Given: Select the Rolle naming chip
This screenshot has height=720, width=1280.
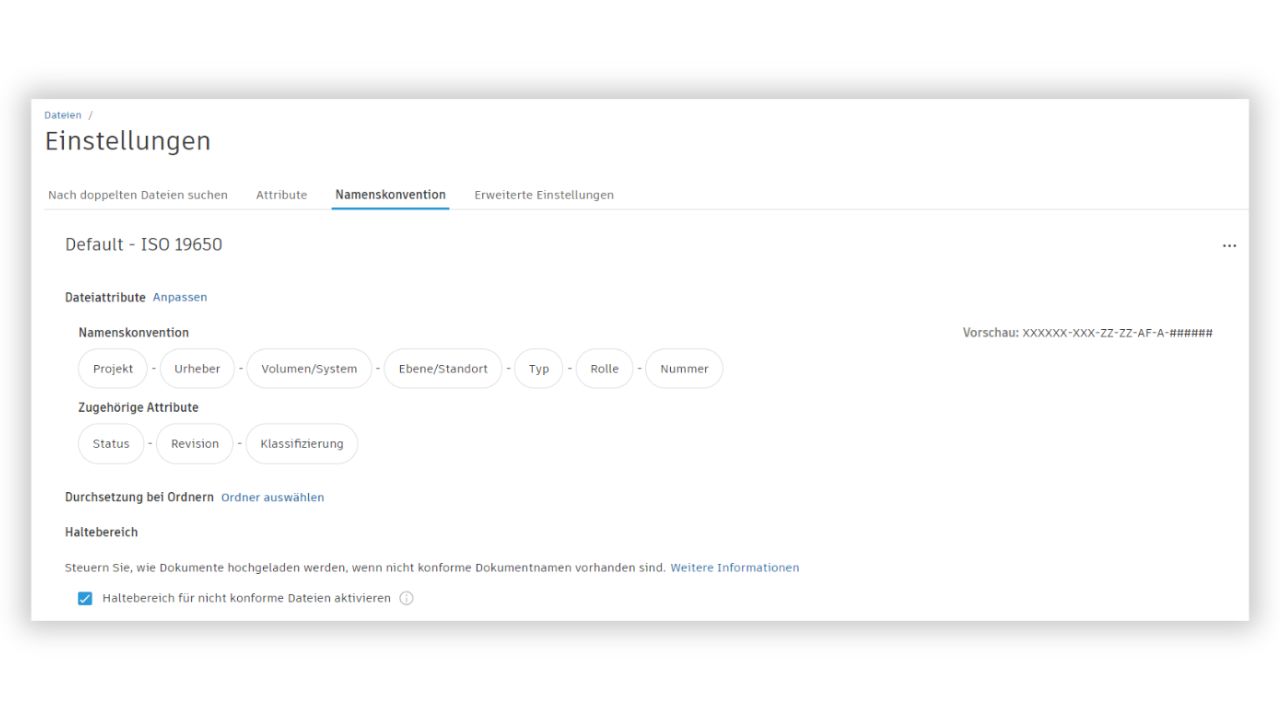Looking at the screenshot, I should coord(604,369).
